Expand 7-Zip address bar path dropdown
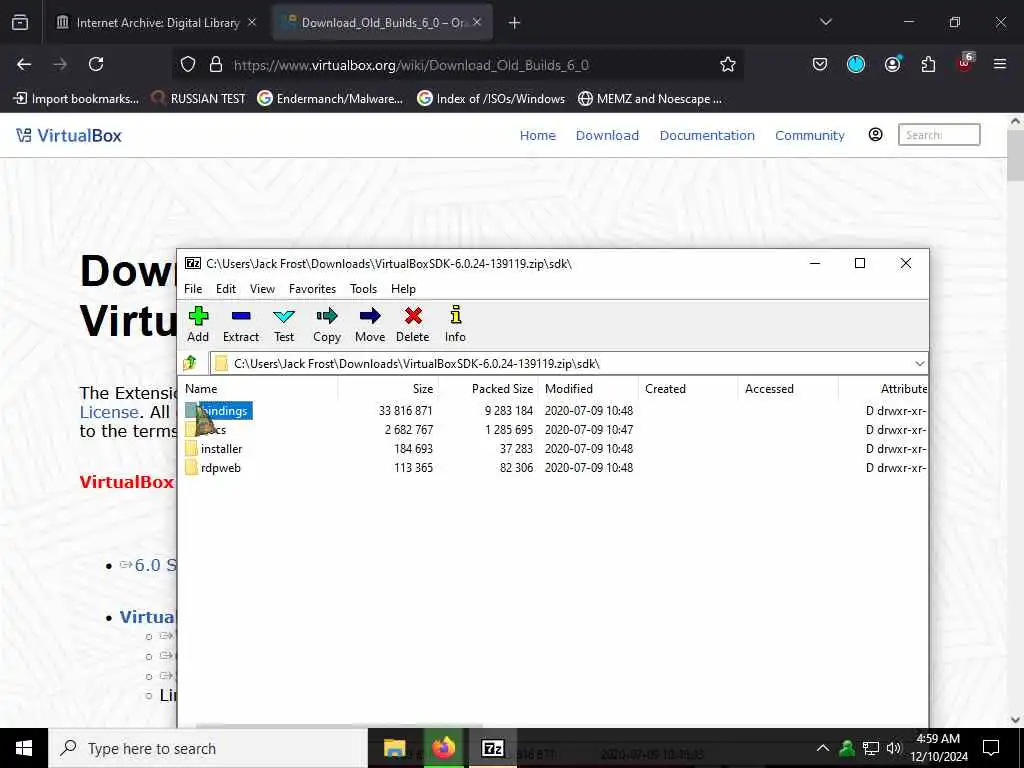 [x=920, y=363]
